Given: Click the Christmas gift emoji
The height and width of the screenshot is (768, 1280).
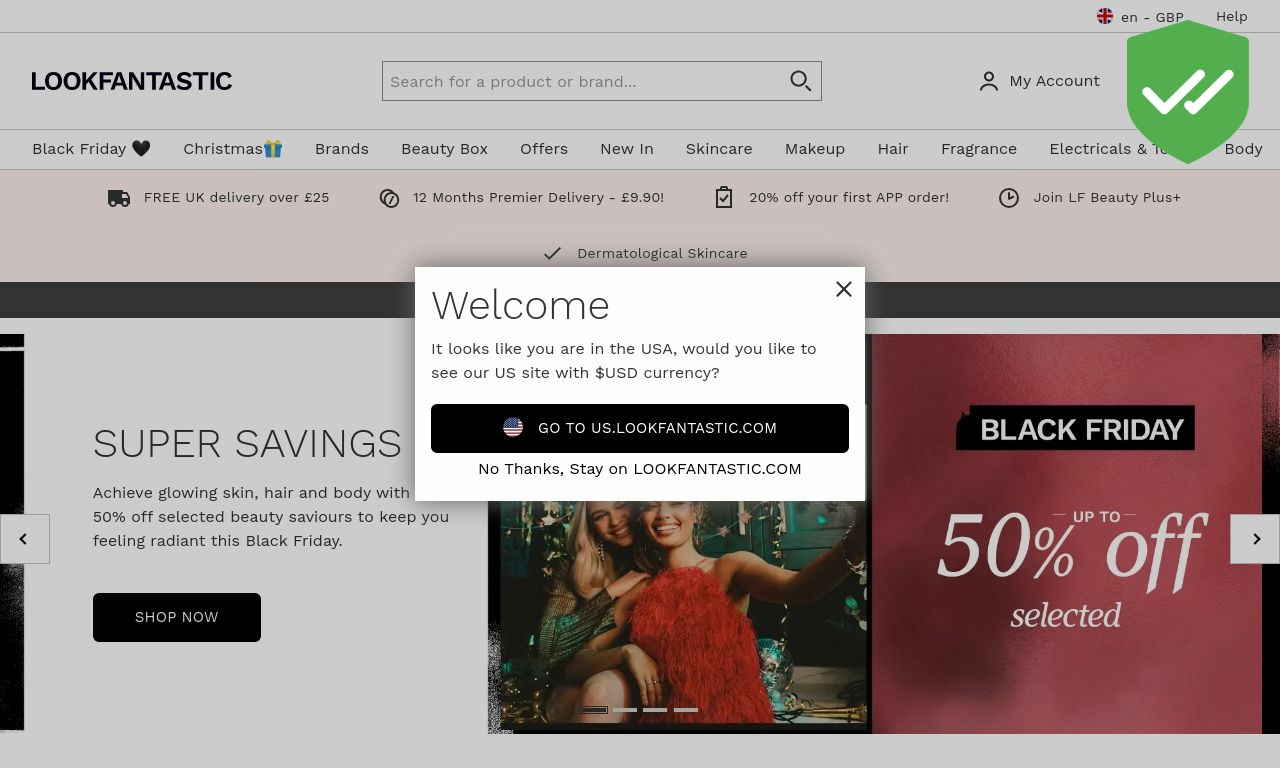Looking at the screenshot, I should [273, 149].
